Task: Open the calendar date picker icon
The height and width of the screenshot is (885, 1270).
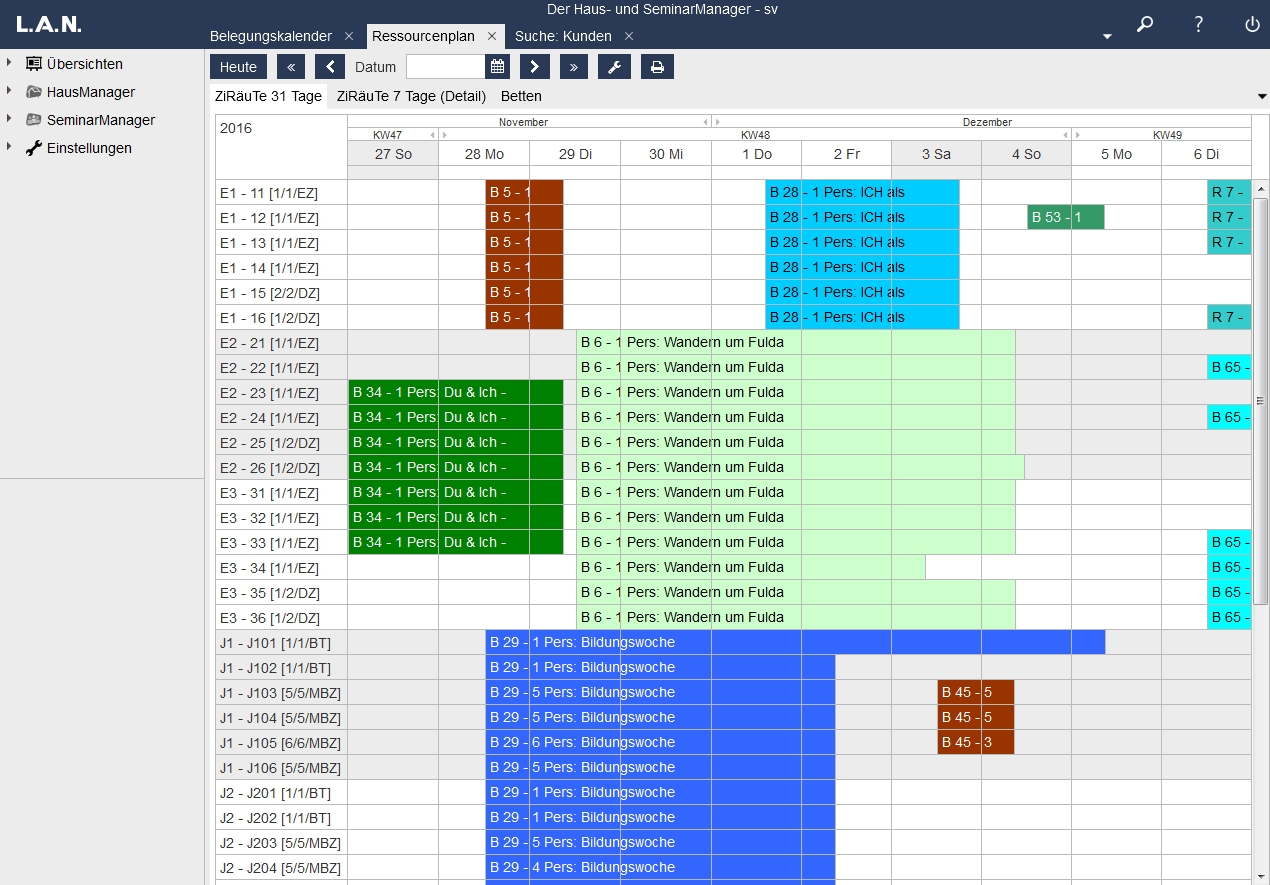Action: [497, 67]
